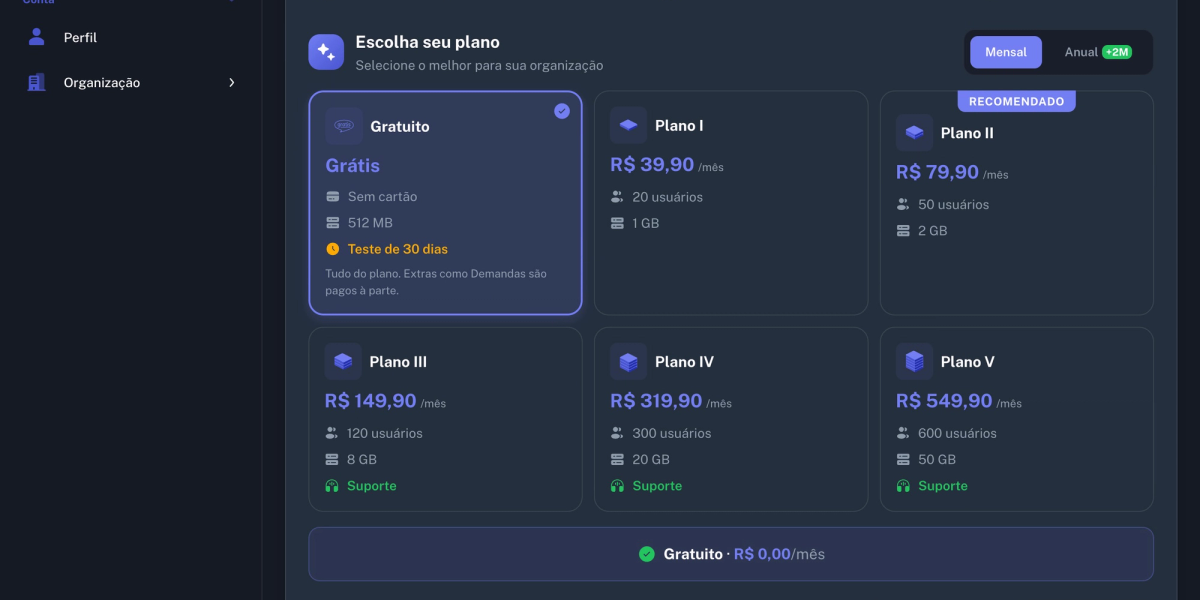This screenshot has width=1200, height=600.
Task: Select the Plano III card title
Action: click(398, 362)
